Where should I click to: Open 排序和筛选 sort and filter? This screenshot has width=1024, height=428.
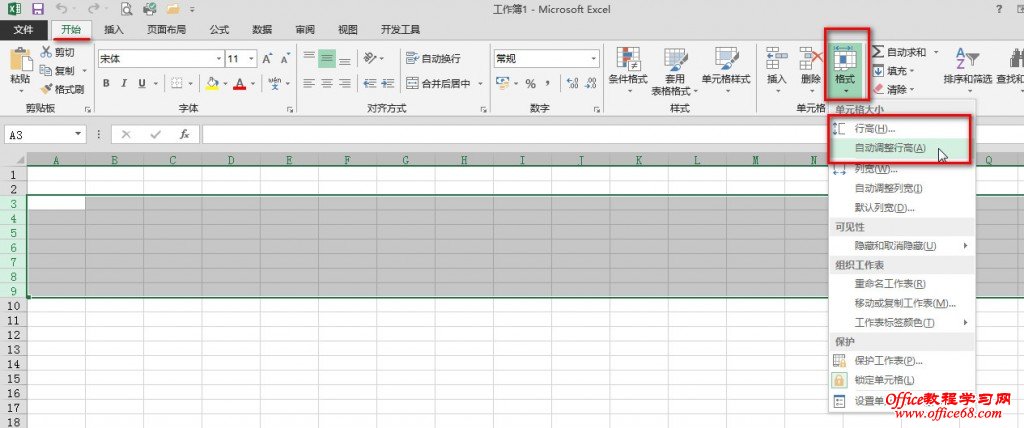coord(967,68)
